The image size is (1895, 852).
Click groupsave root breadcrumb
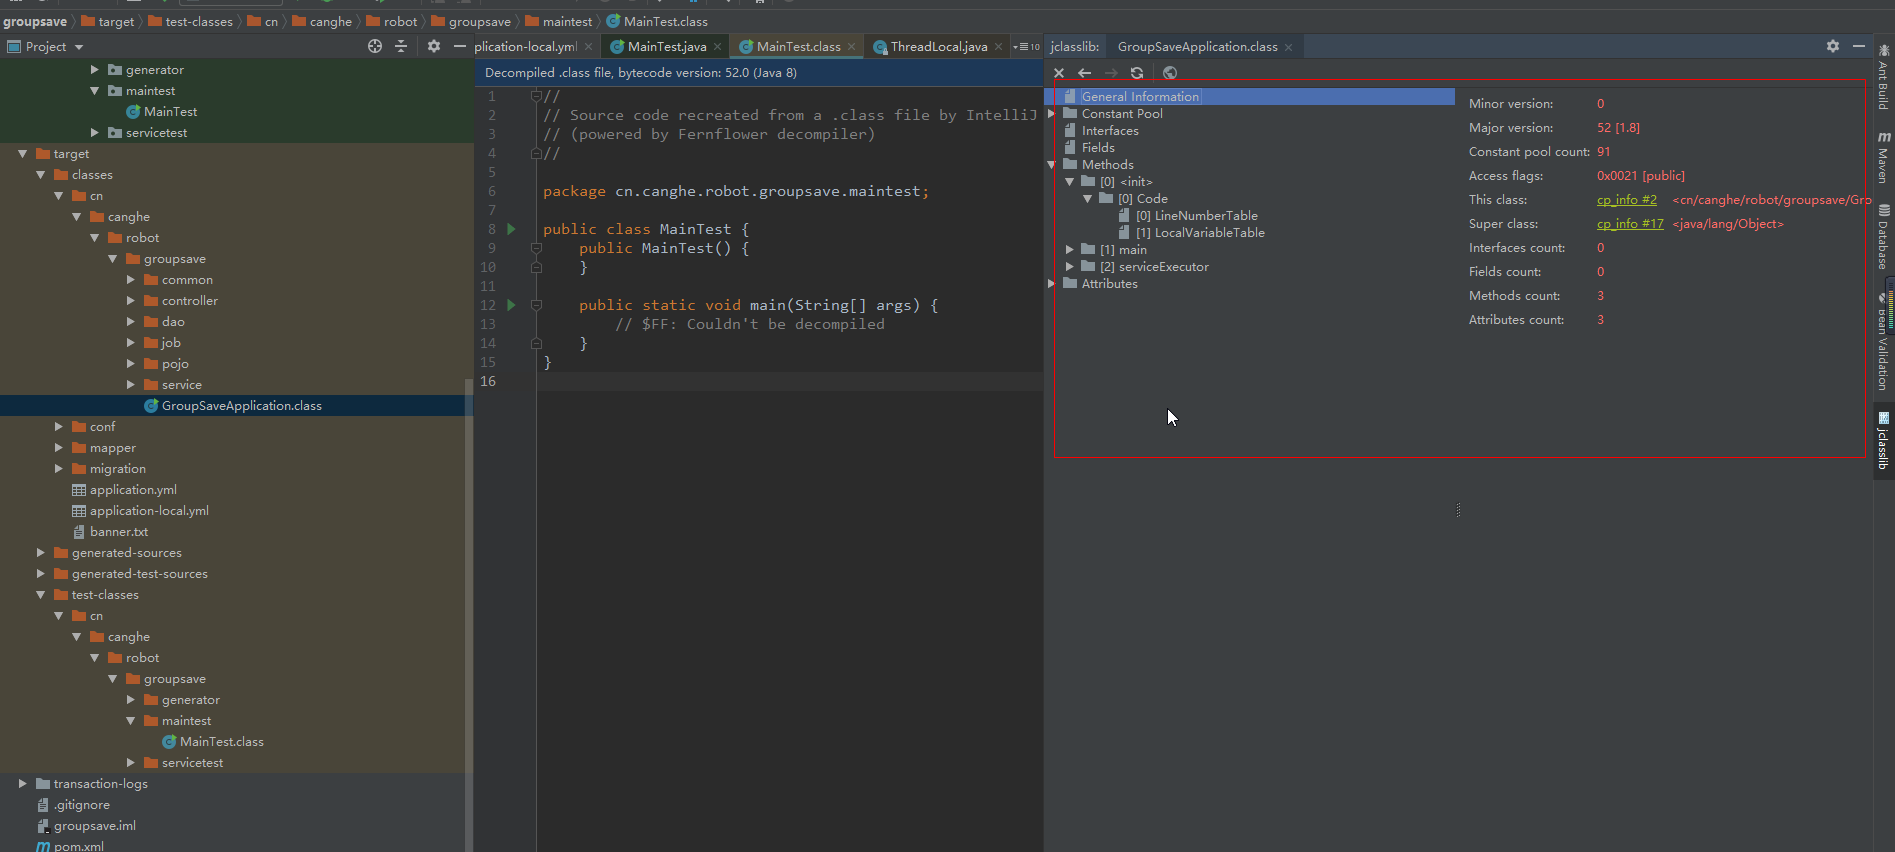[35, 21]
